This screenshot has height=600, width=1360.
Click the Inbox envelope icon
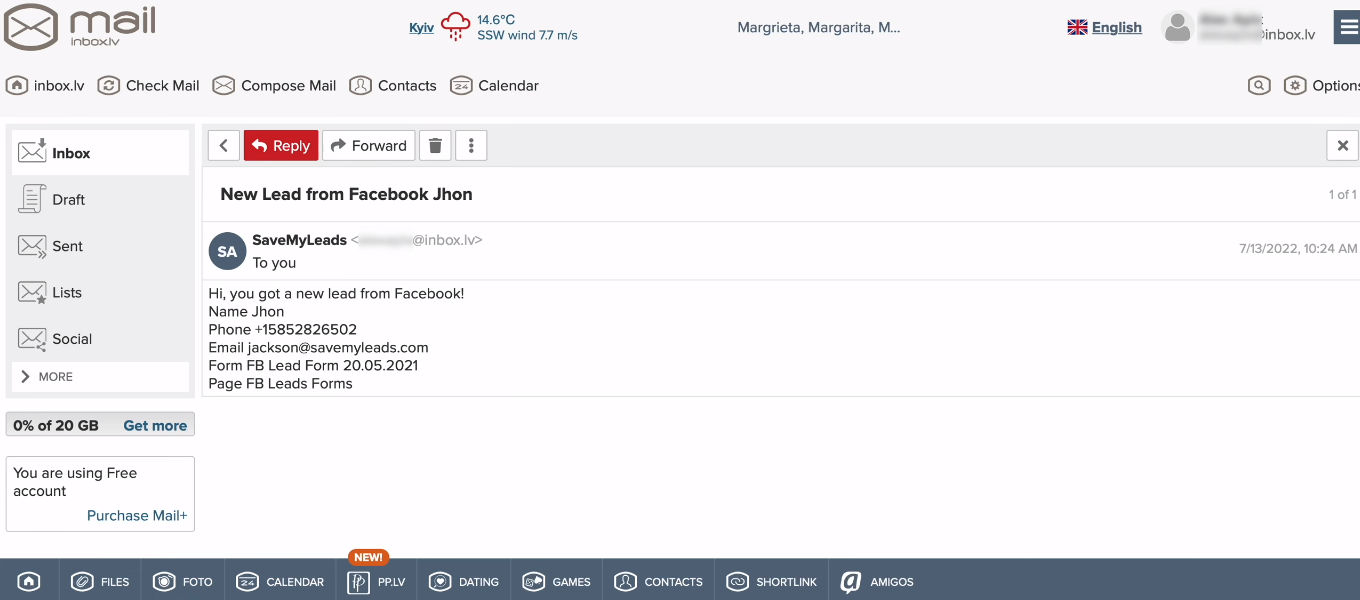(33, 151)
